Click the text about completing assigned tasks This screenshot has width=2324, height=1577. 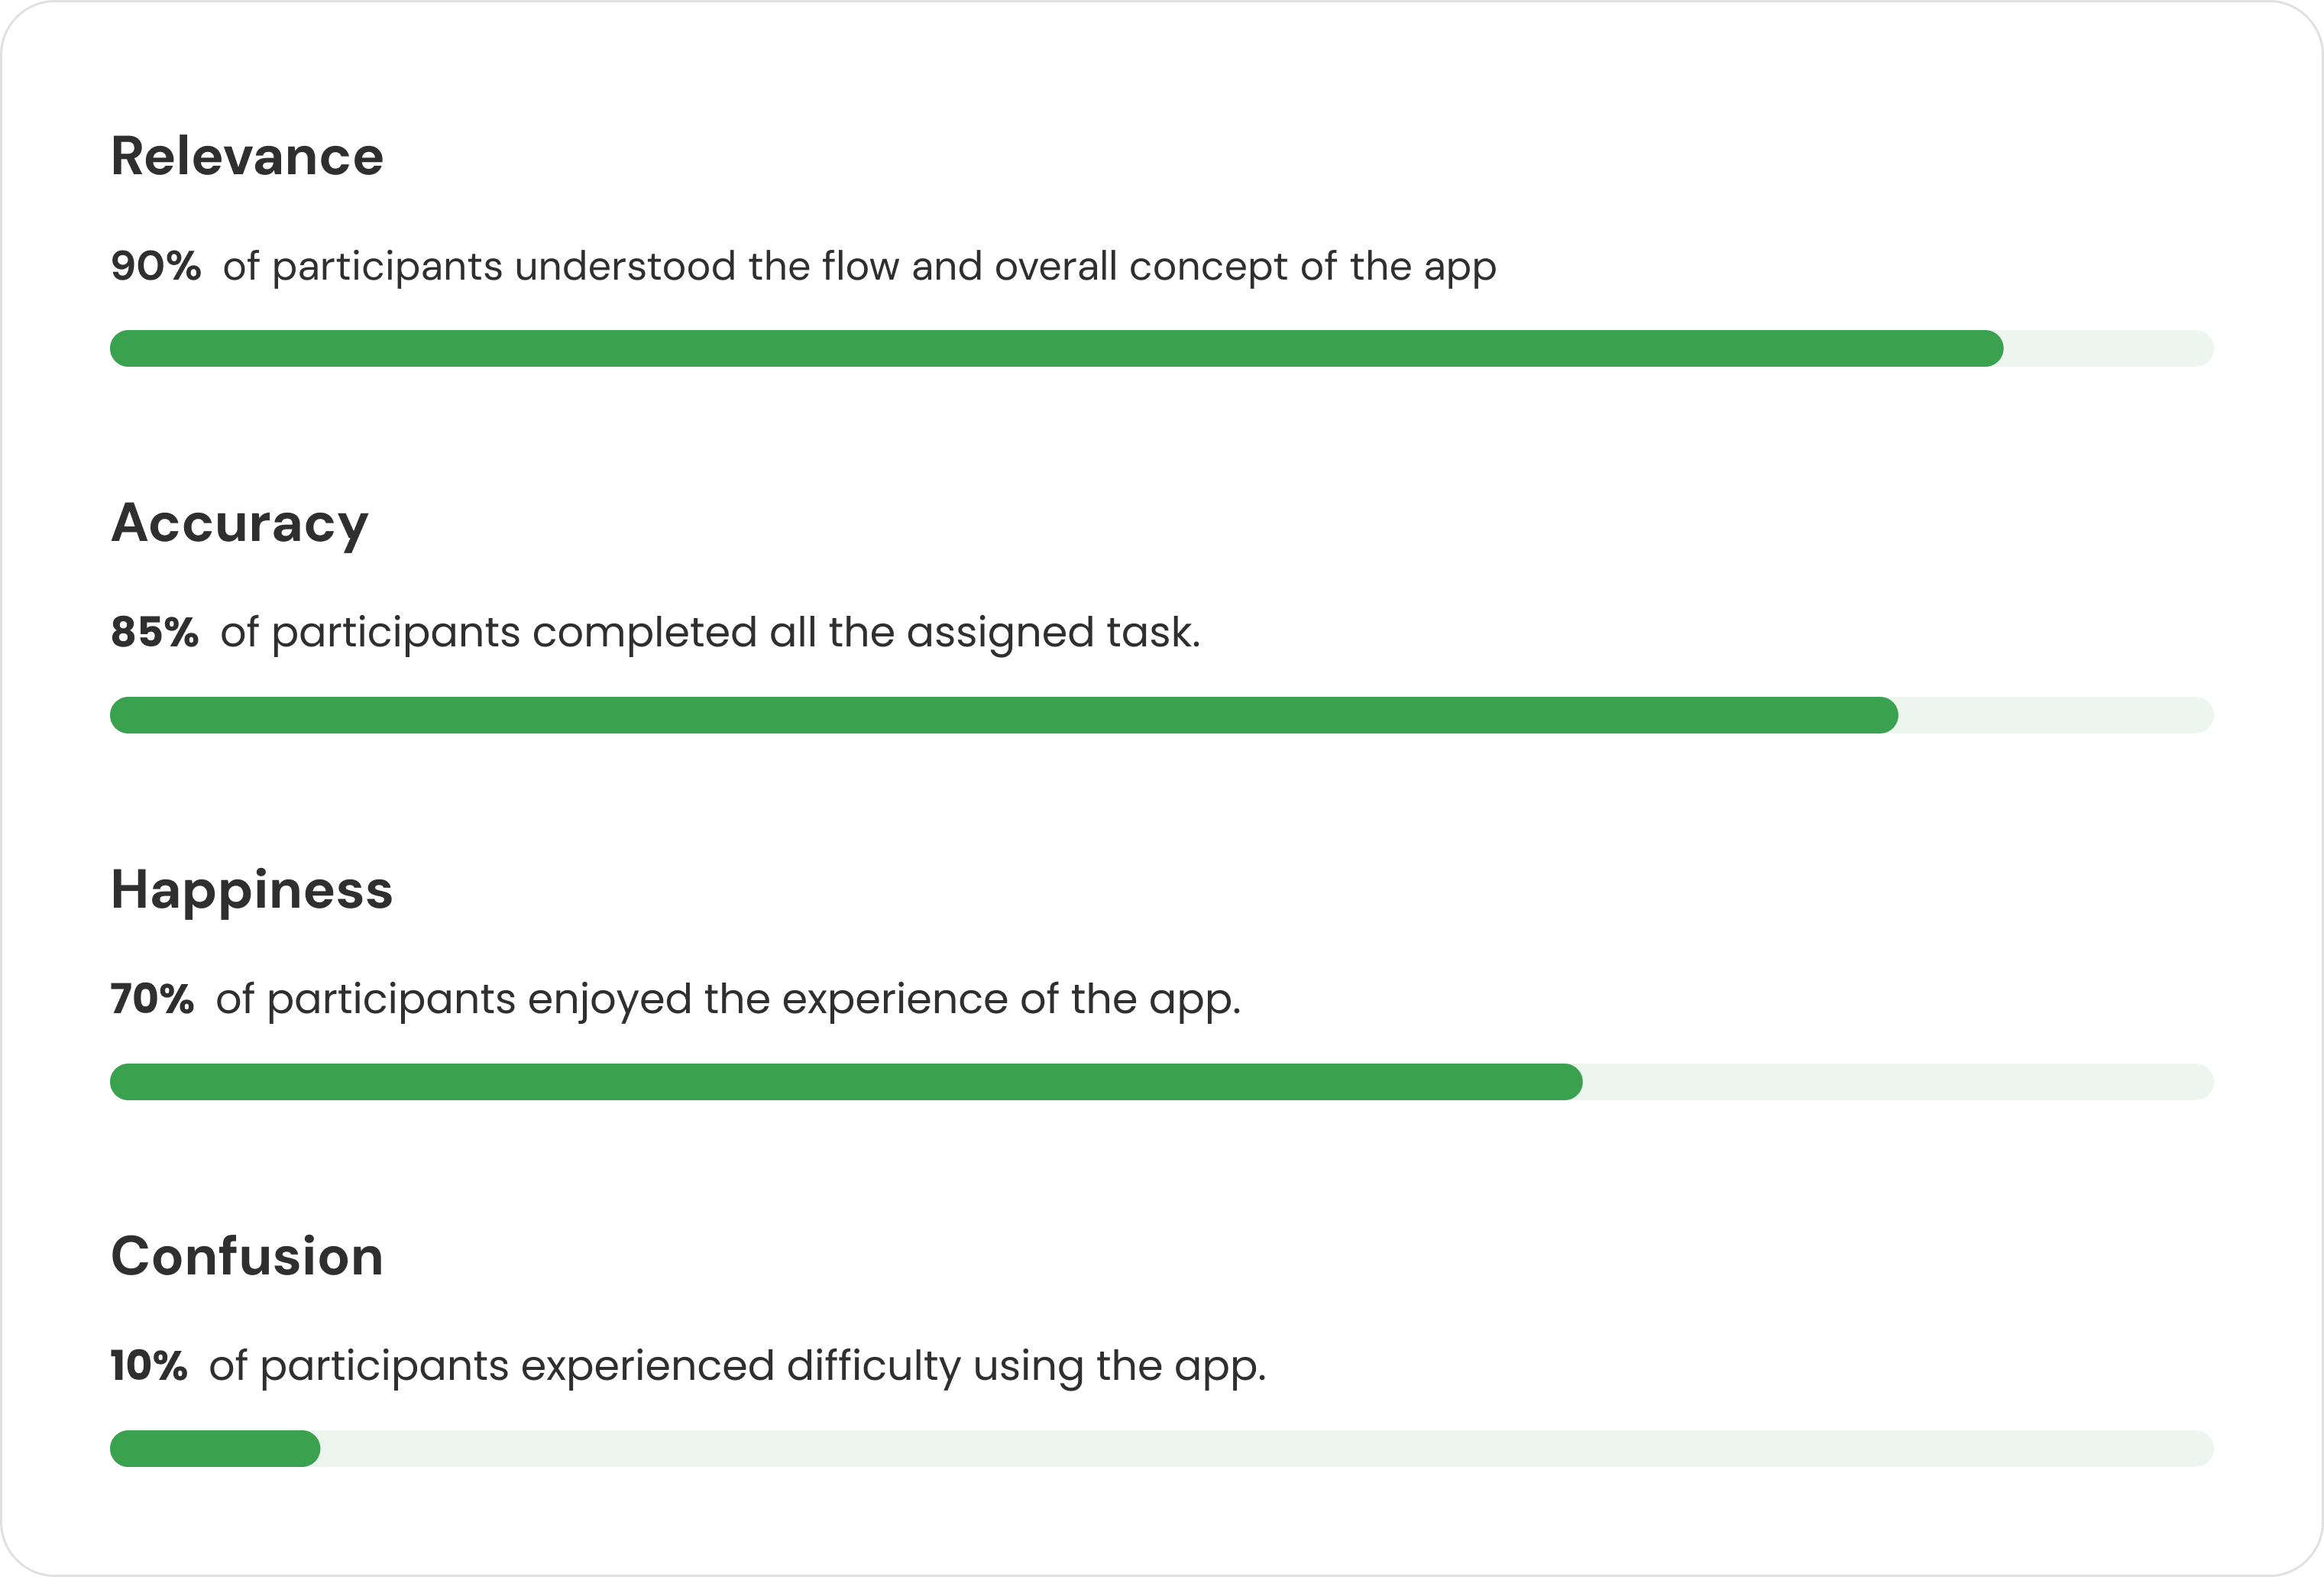[710, 632]
